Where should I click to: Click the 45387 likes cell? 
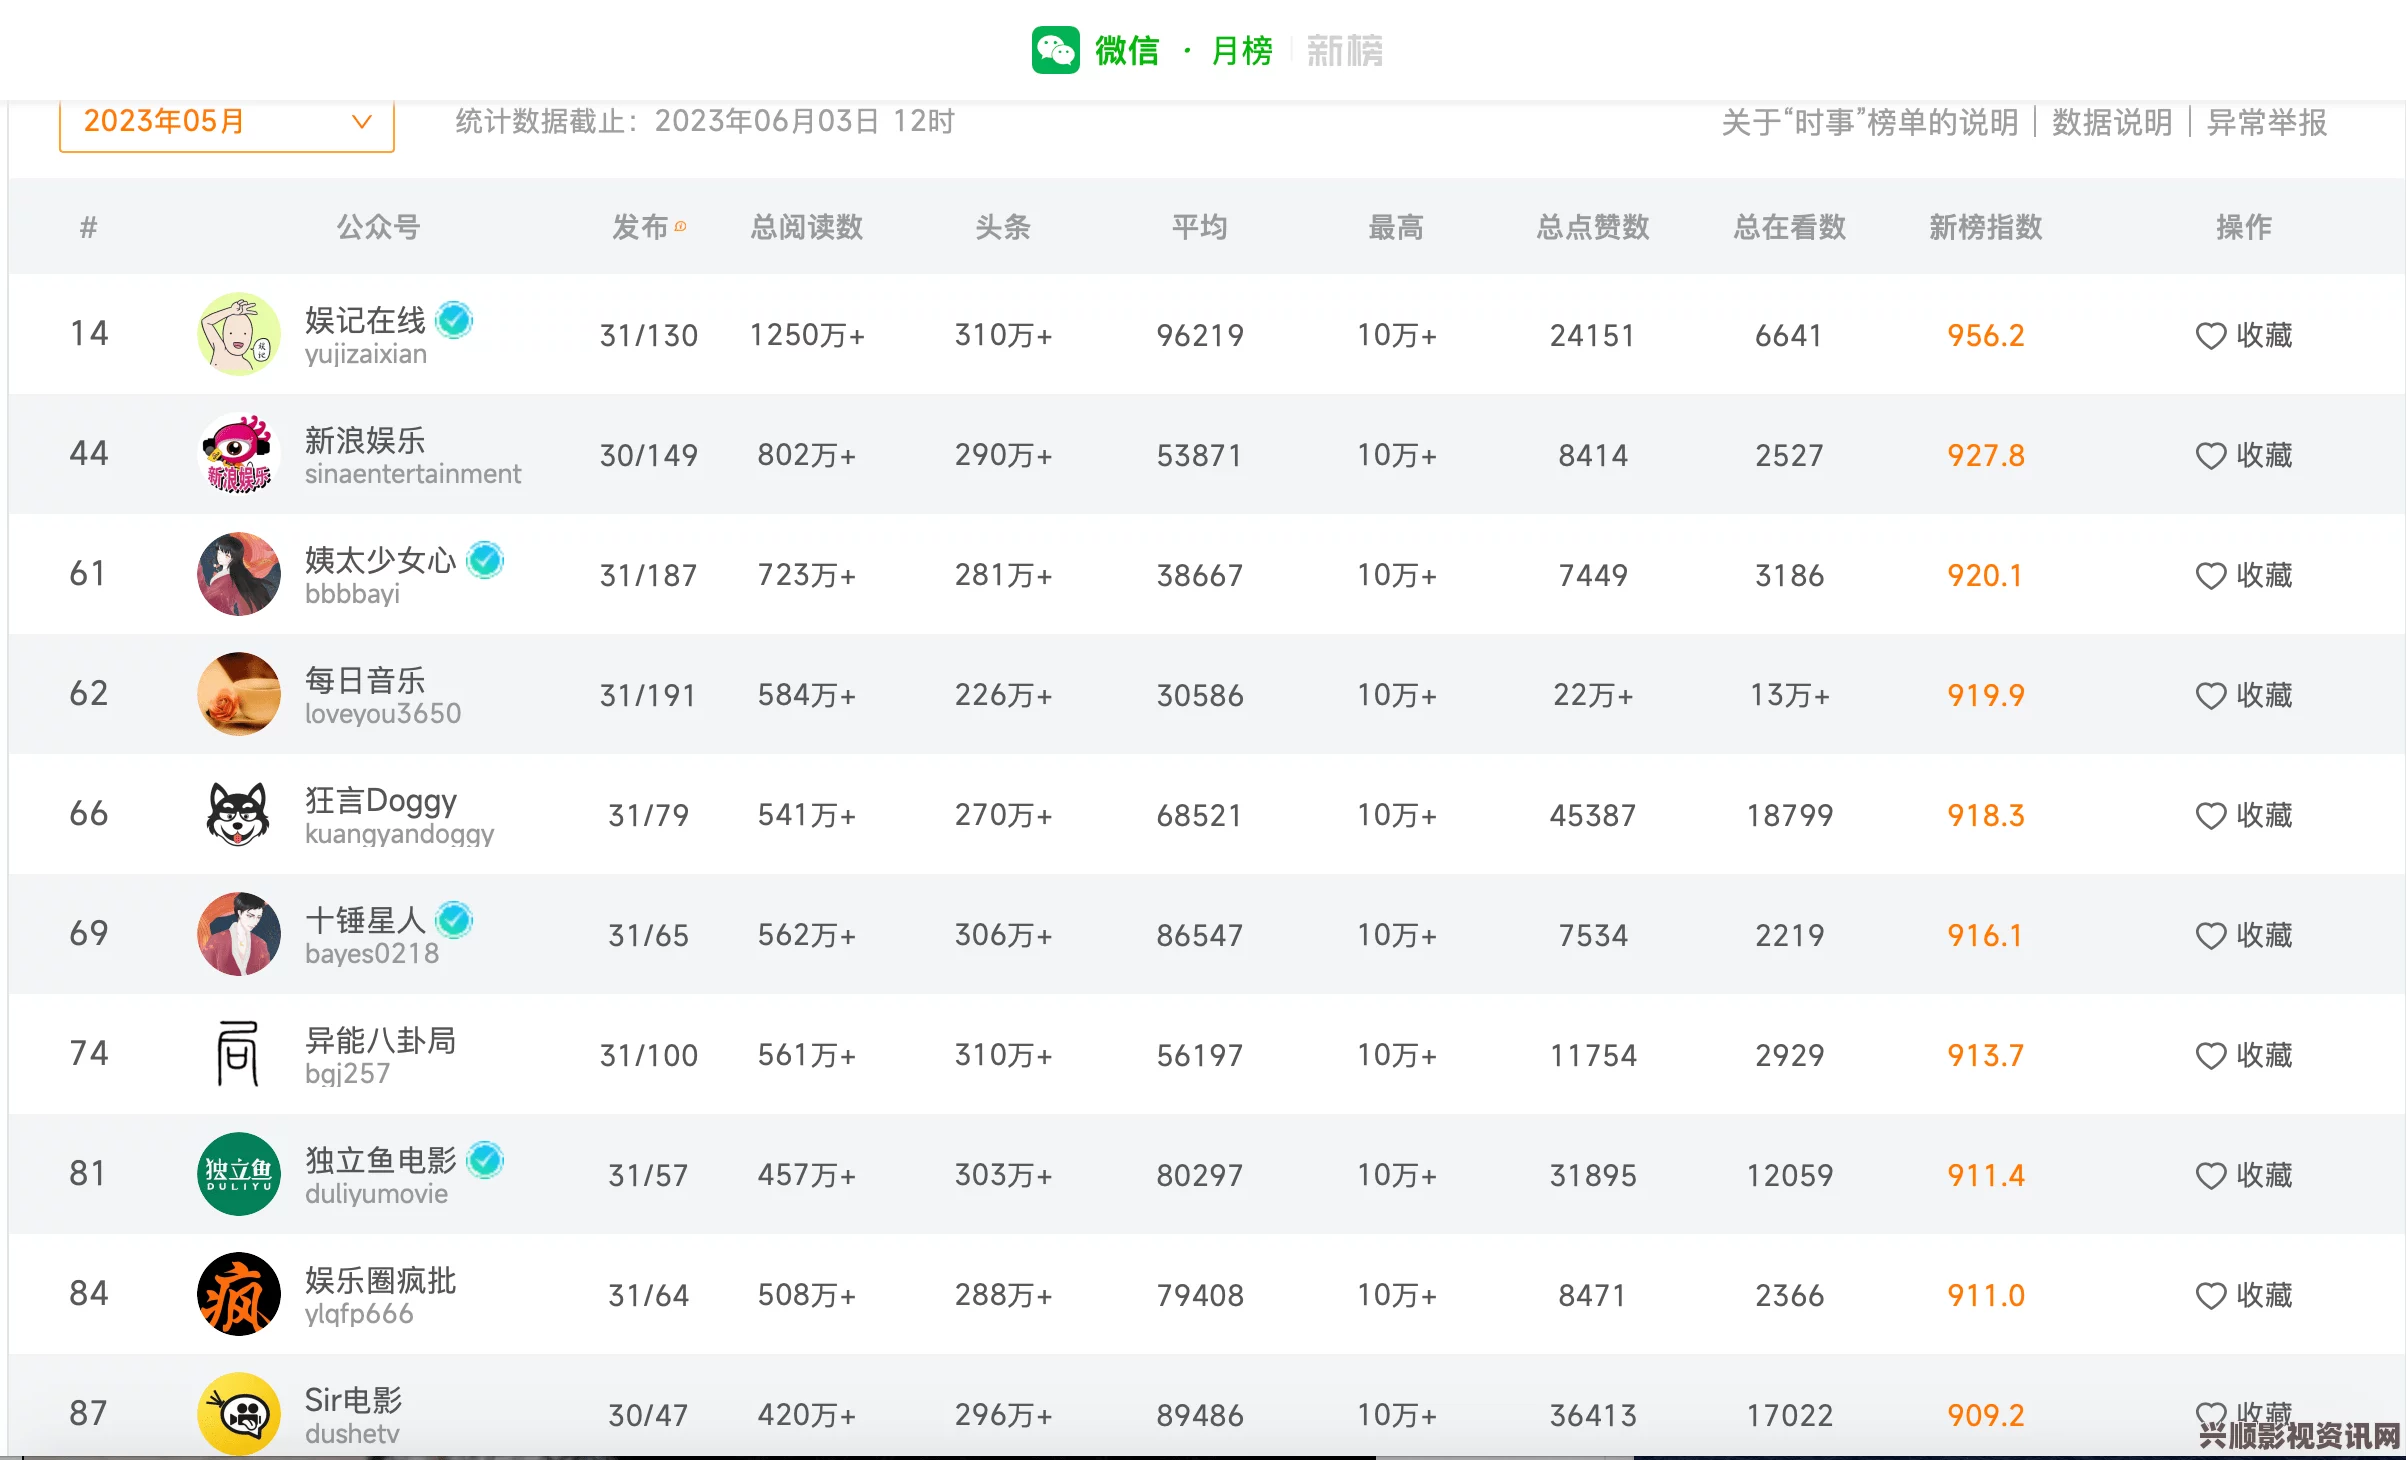(x=1593, y=816)
